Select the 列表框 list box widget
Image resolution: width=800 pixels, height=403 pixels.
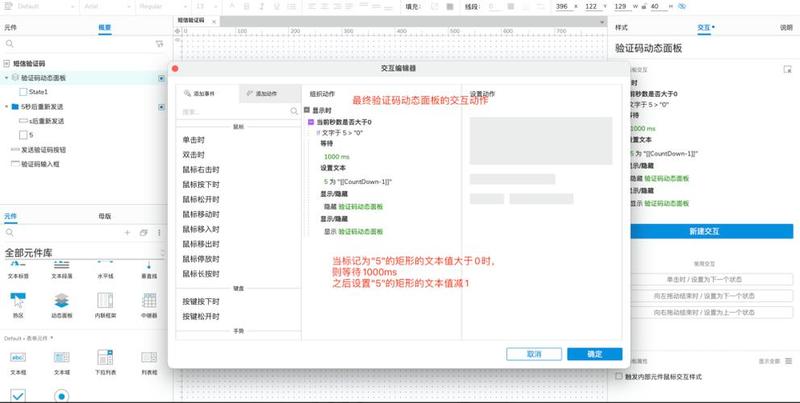tap(148, 362)
